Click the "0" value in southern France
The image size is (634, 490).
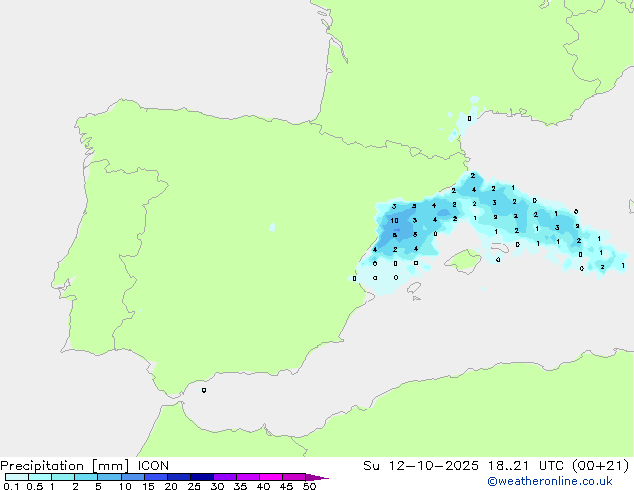pyautogui.click(x=469, y=118)
